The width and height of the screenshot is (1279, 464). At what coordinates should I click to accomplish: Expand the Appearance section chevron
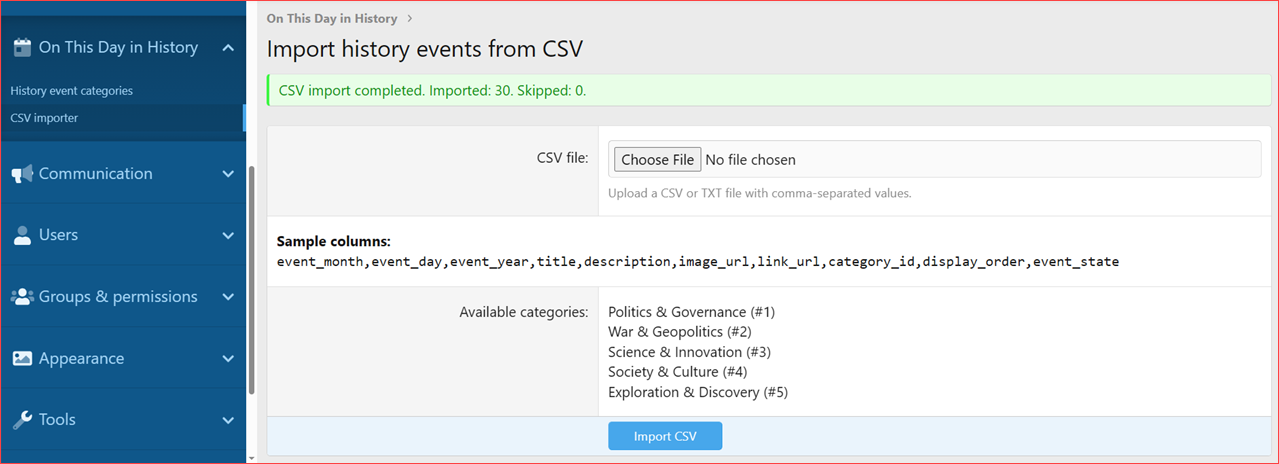pos(228,359)
